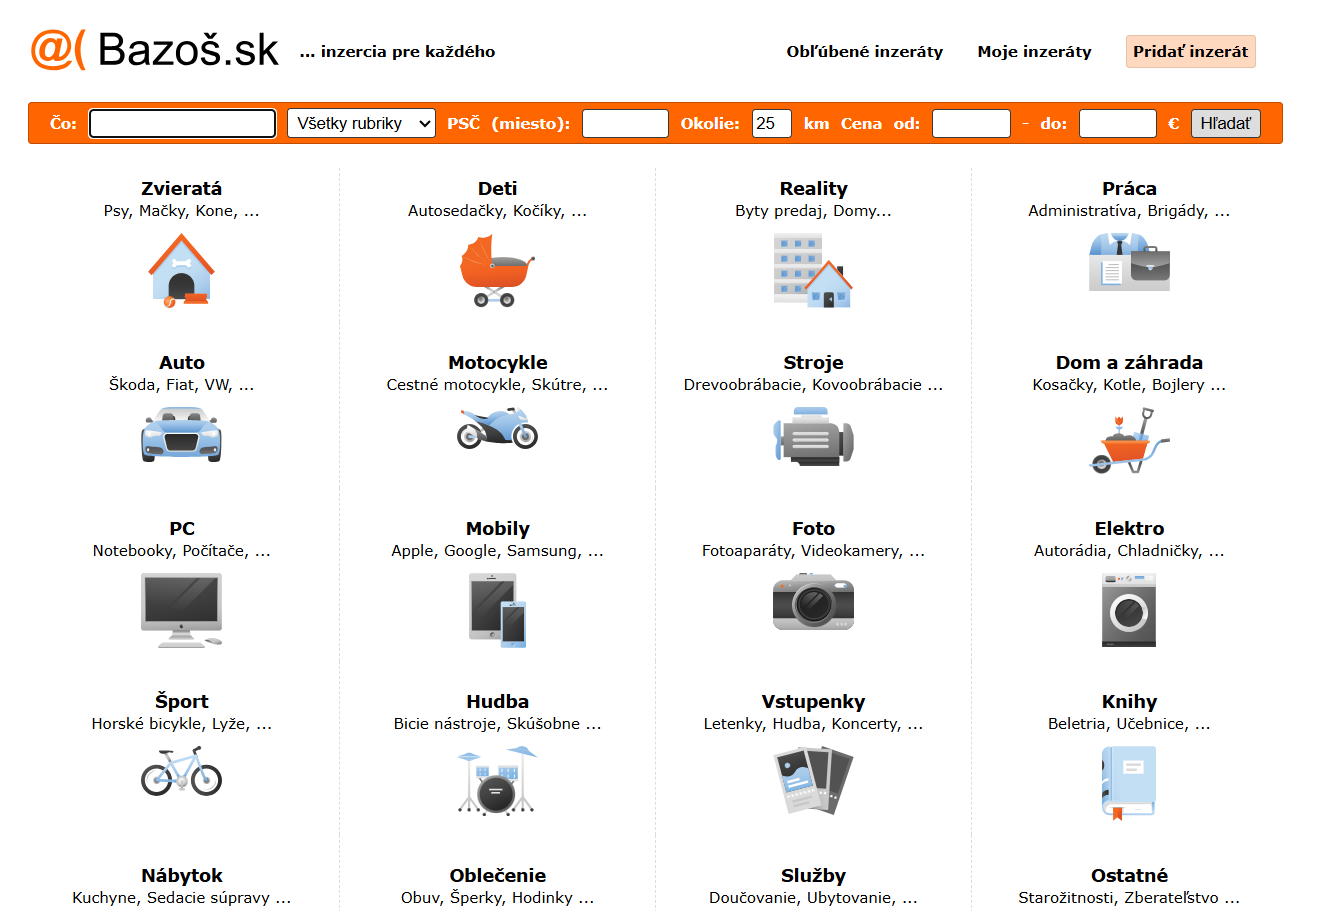
Task: Click the Bazoš.sk logo
Action: (x=155, y=50)
